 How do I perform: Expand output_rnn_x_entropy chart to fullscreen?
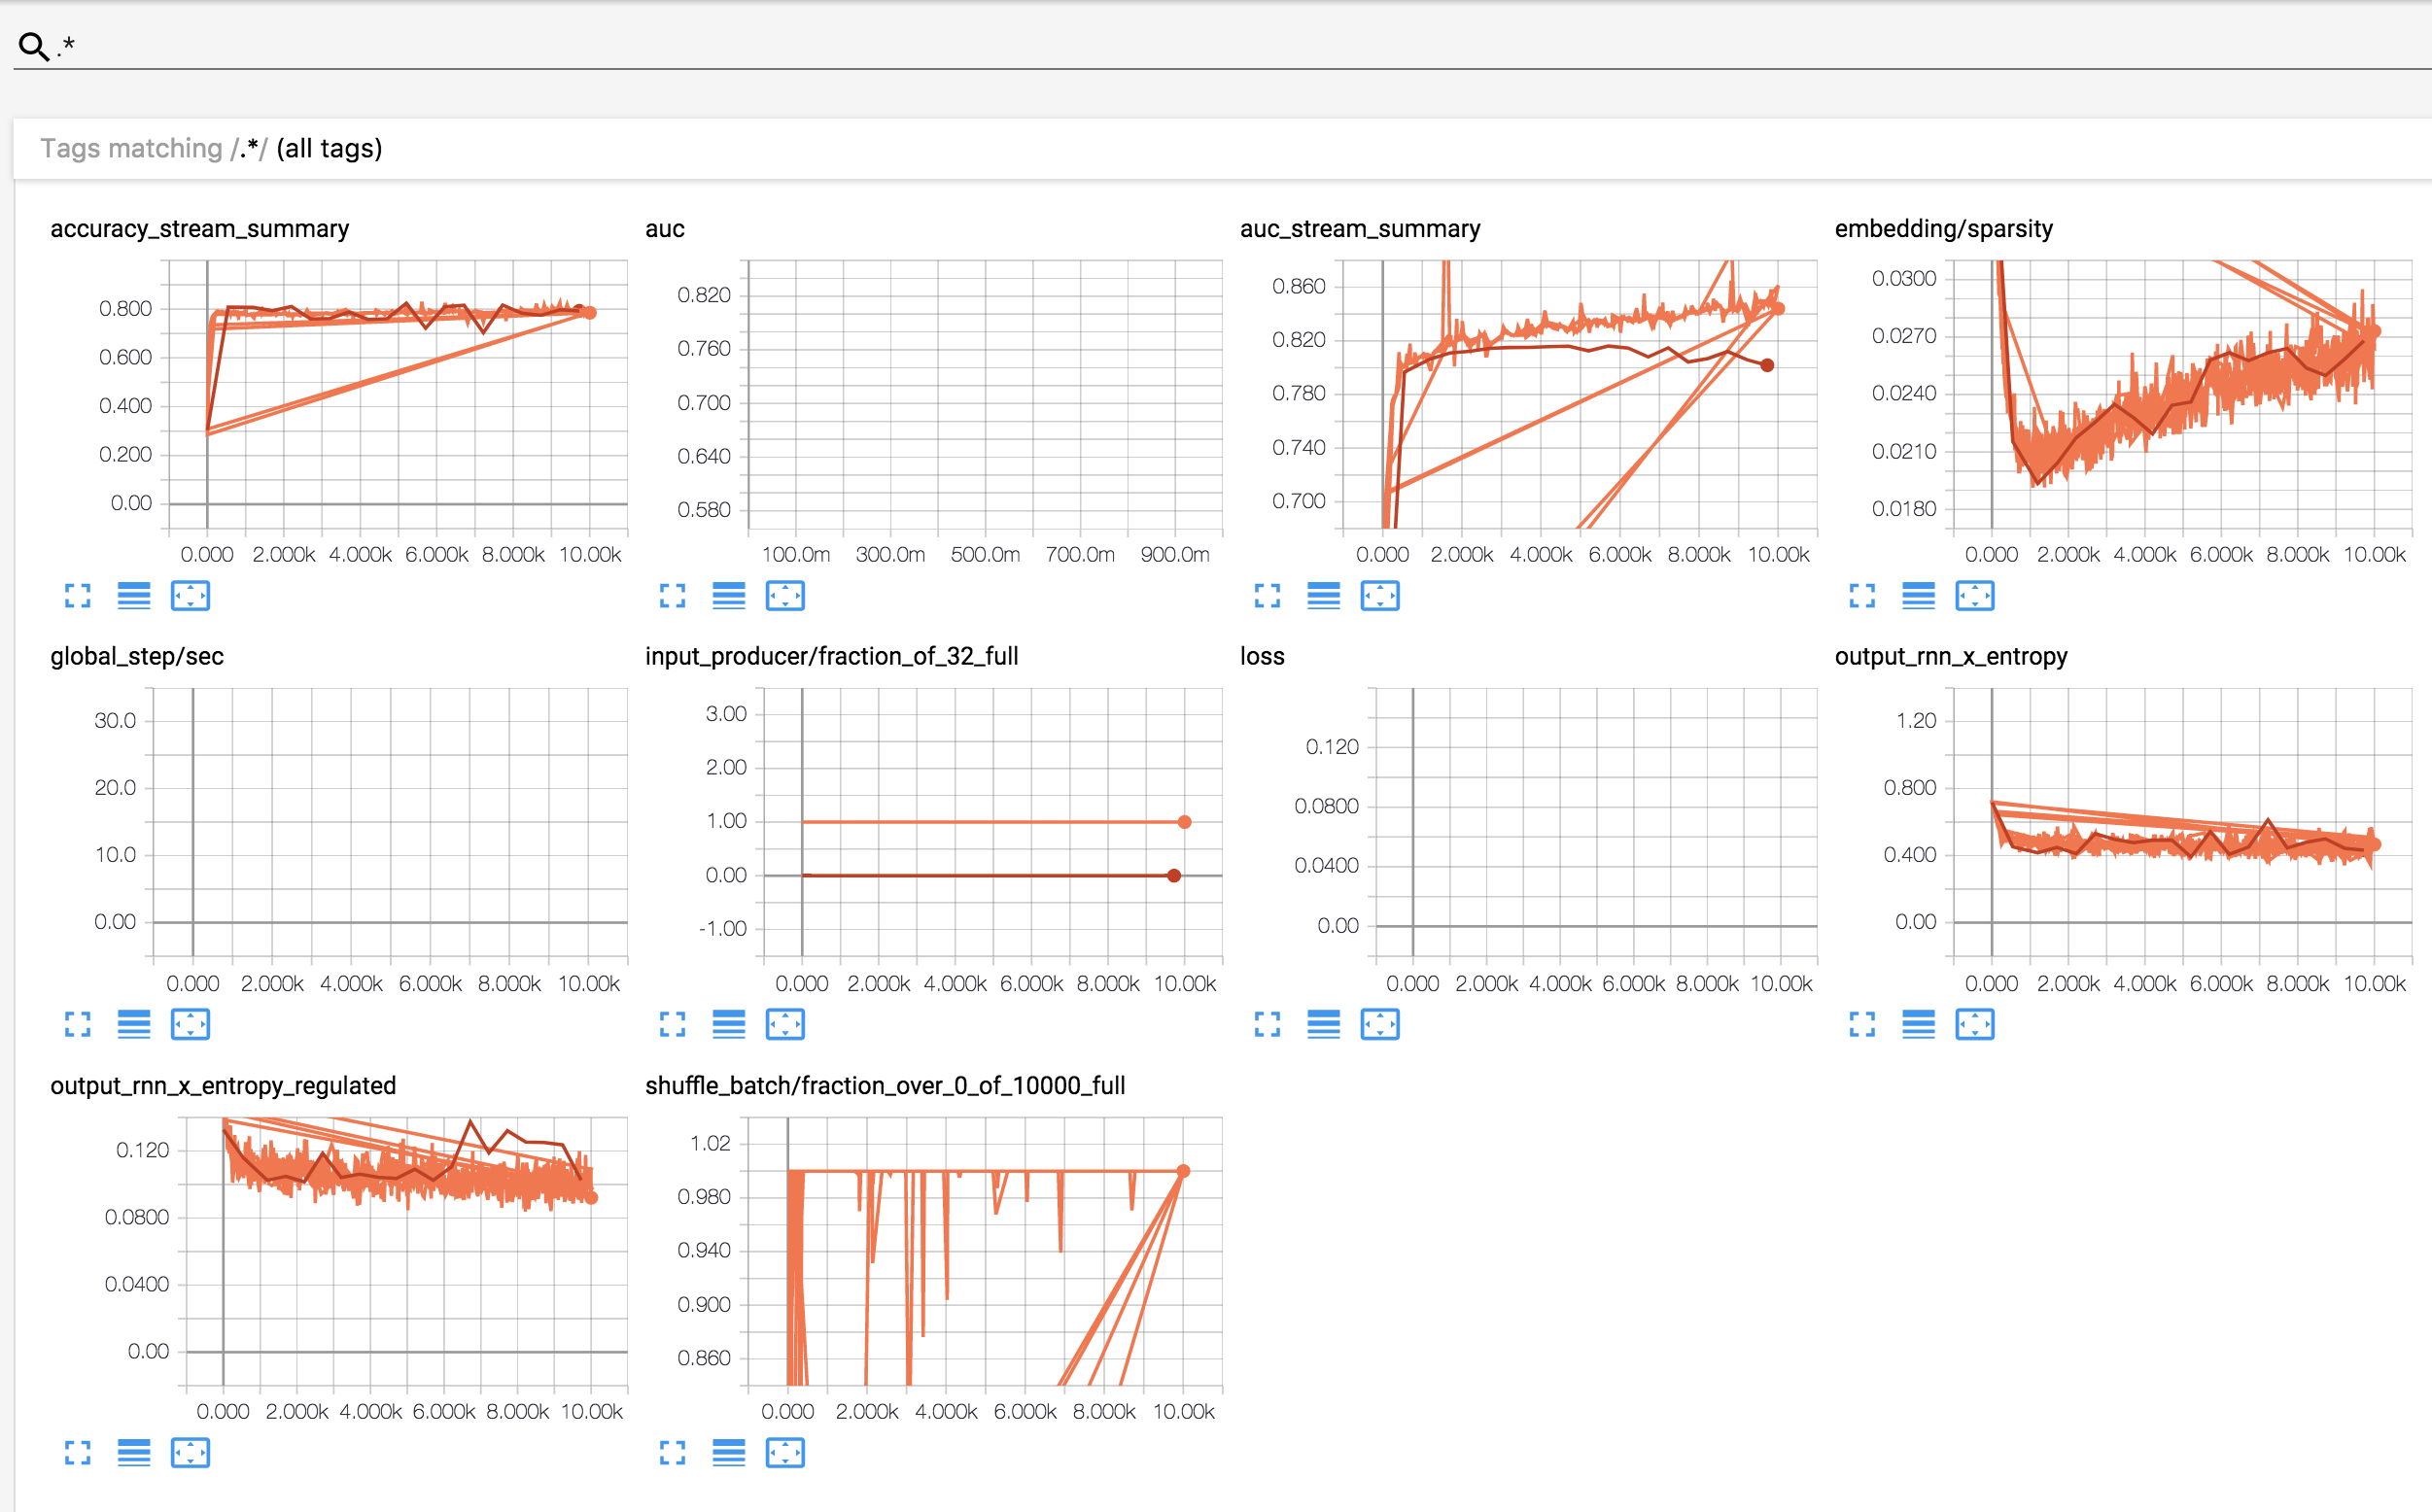[1862, 1024]
